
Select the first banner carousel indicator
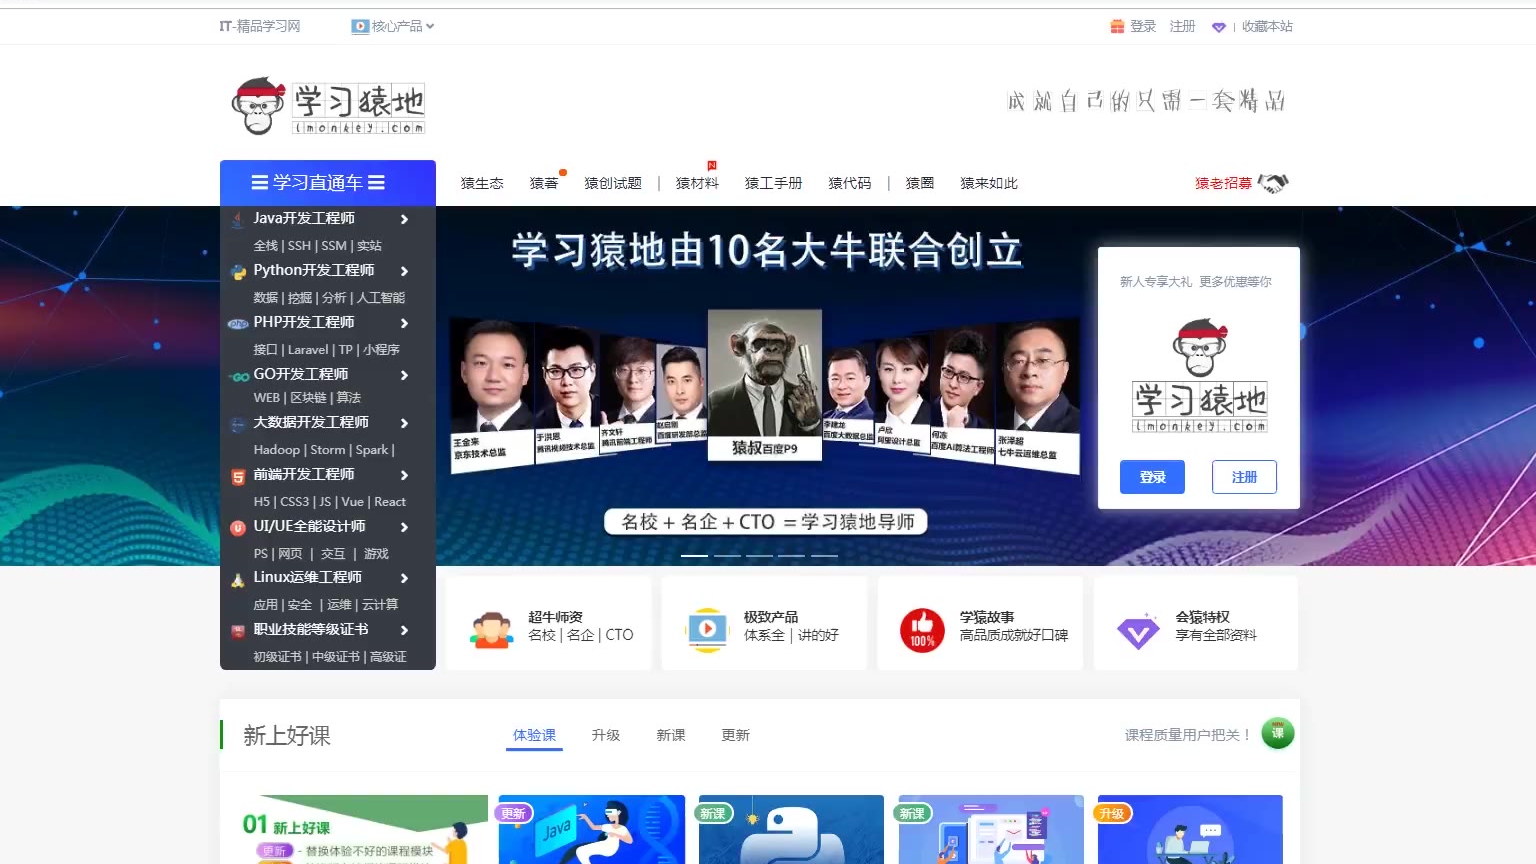pos(694,555)
